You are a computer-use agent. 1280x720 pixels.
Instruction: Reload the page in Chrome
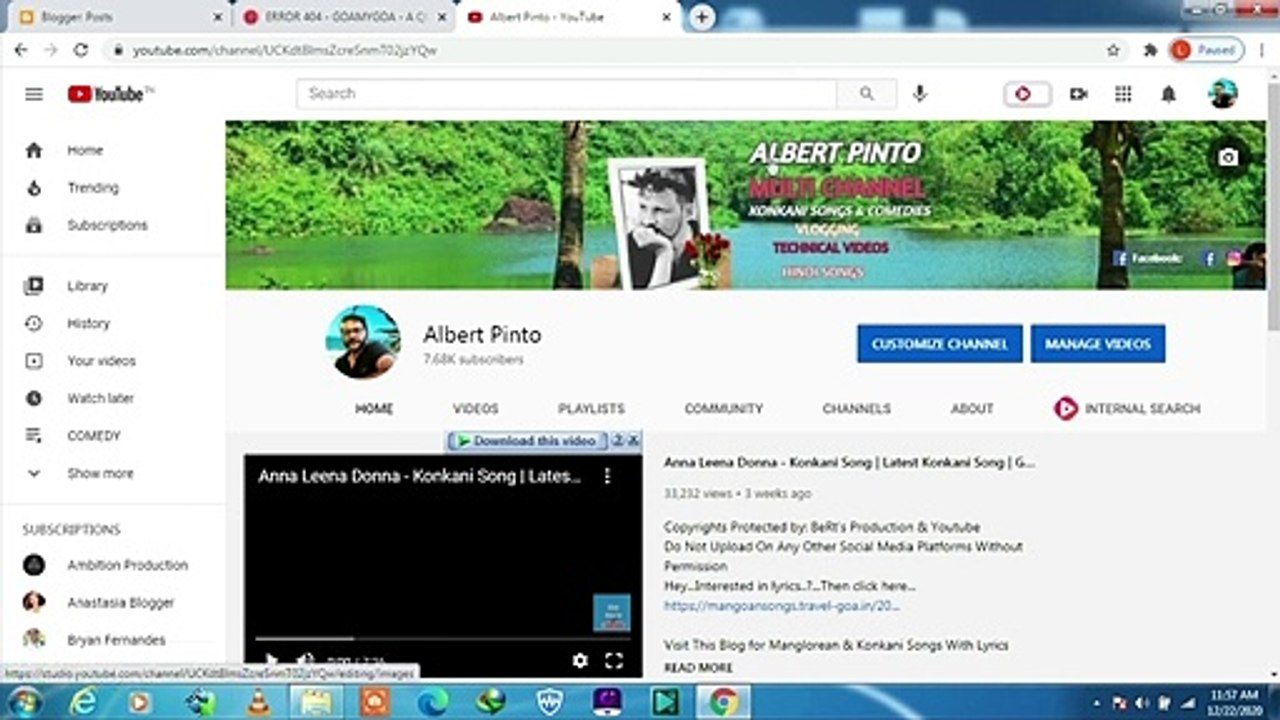click(x=81, y=49)
